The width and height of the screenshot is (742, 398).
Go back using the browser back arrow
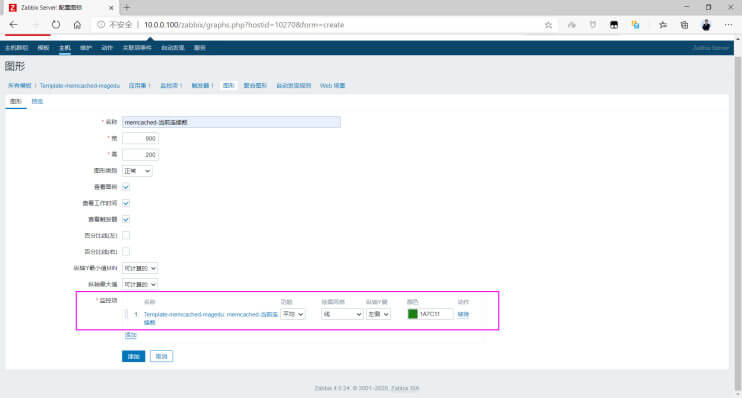13,25
